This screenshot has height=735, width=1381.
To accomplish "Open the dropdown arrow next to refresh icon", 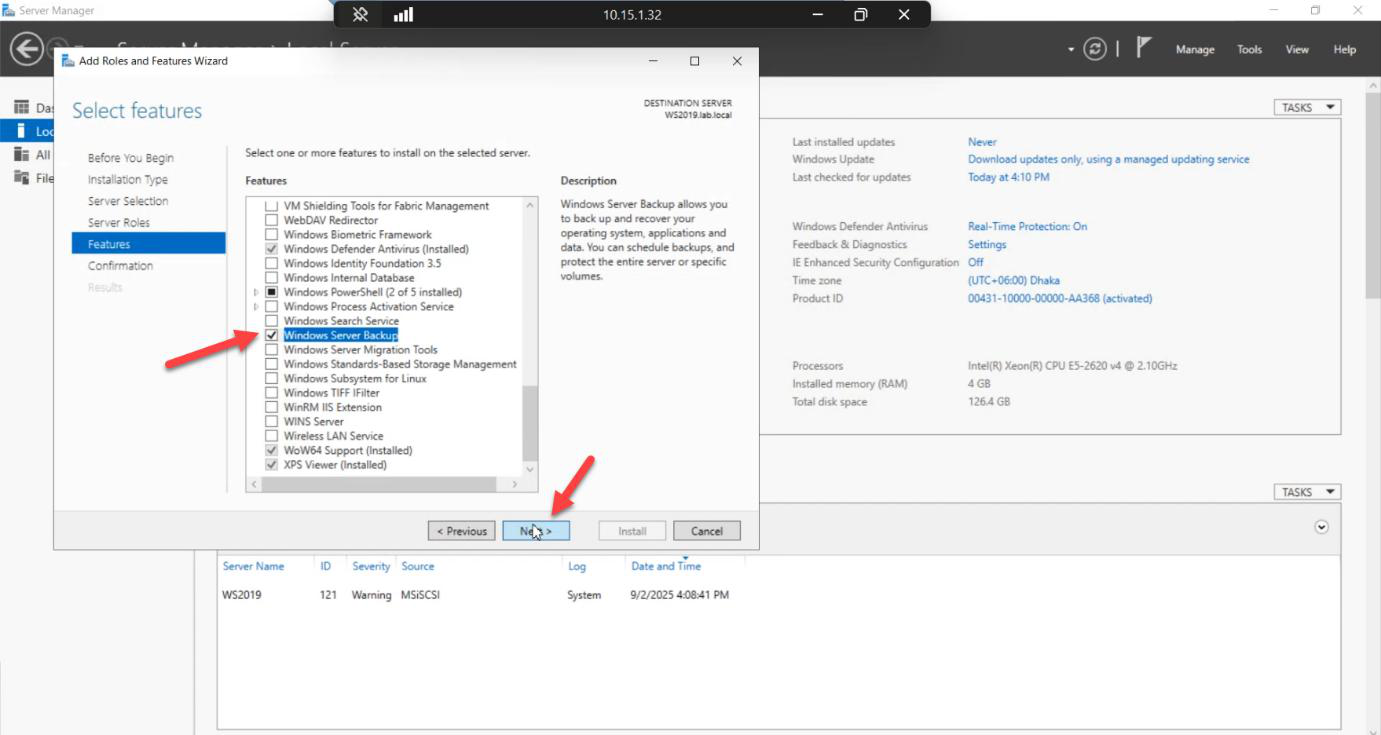I will 1071,49.
